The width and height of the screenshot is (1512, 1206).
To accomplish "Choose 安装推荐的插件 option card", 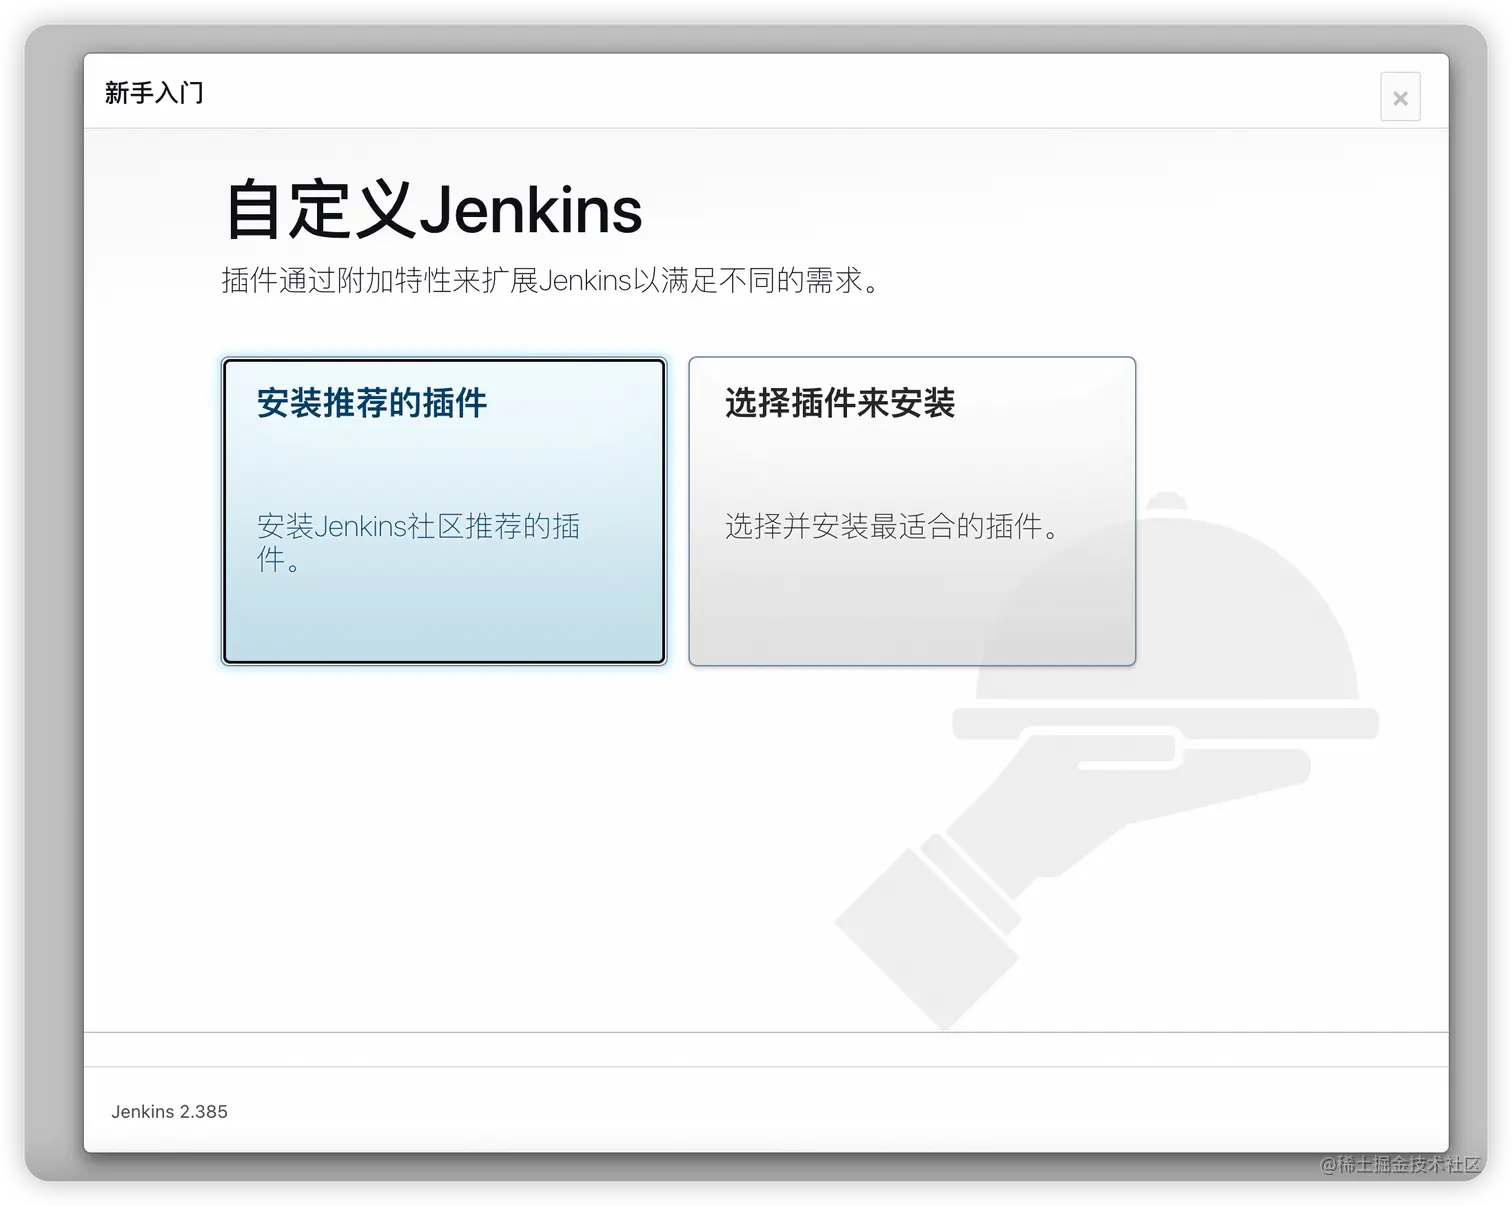I will pos(444,511).
